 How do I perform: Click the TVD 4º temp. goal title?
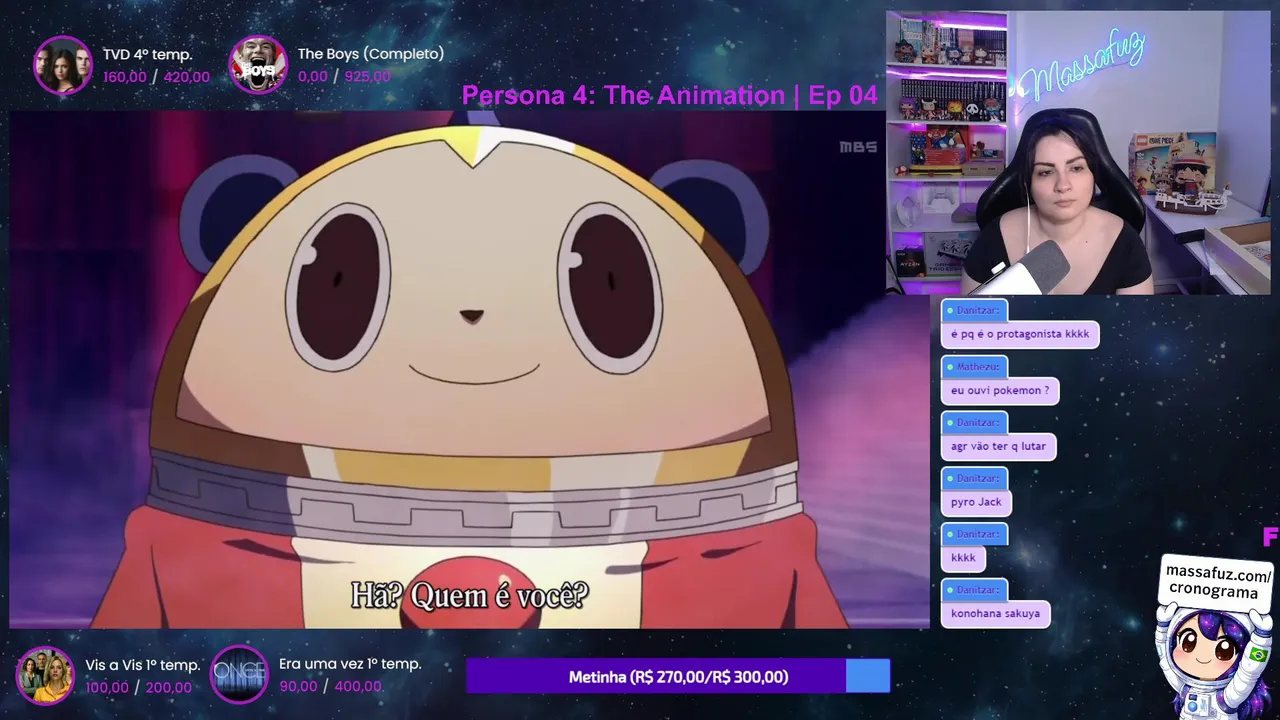pos(147,54)
